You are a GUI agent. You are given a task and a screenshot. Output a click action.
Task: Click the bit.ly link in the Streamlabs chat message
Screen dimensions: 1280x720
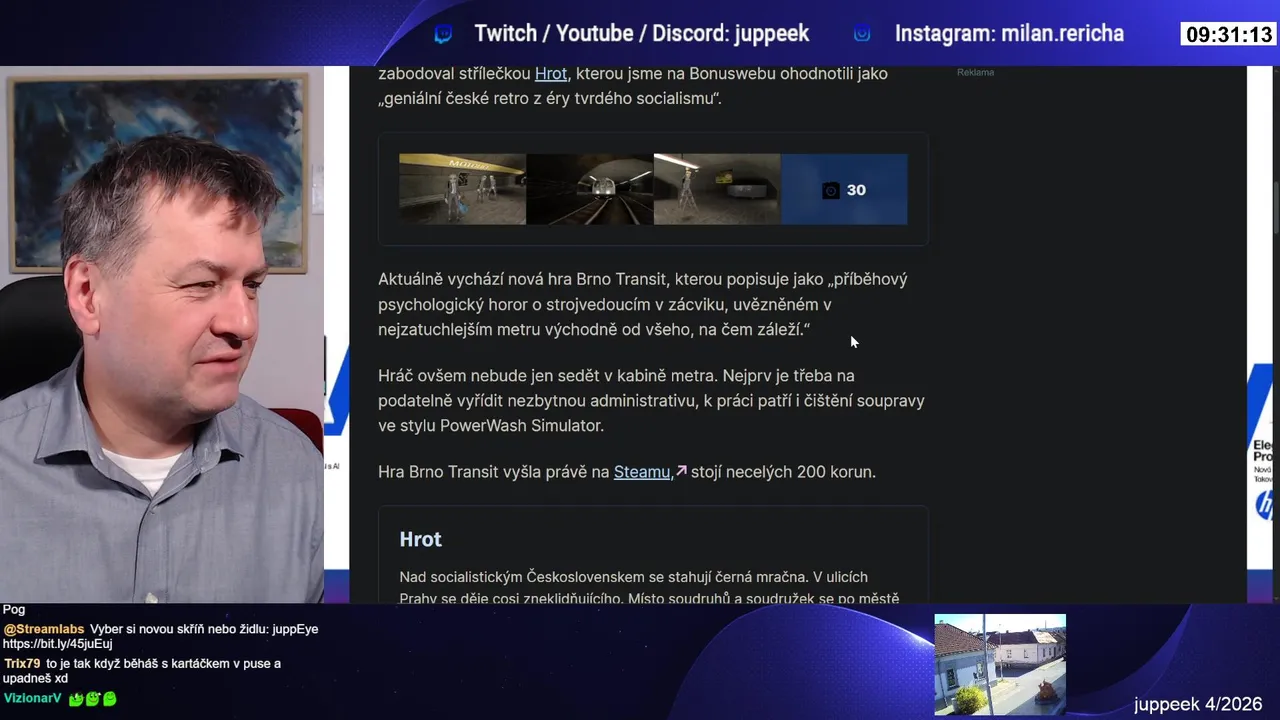[57, 645]
